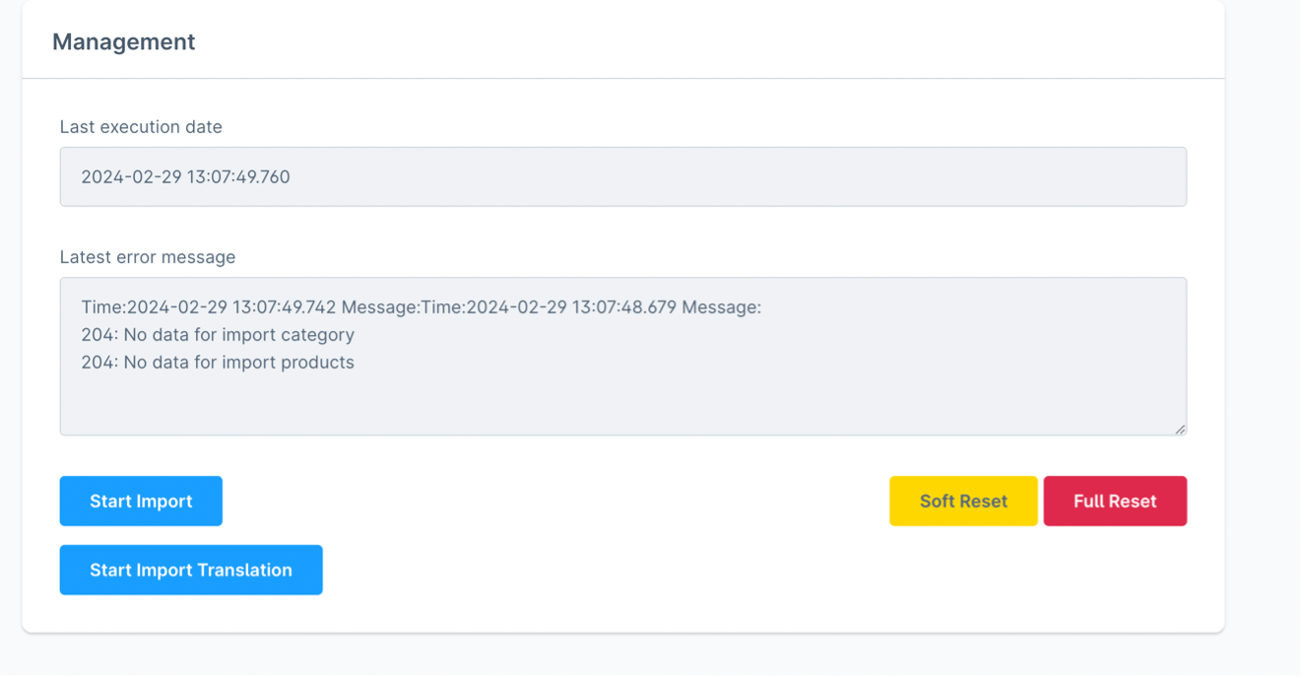This screenshot has height=678, width=1304.
Task: Activate the blue Start Import action
Action: click(140, 501)
